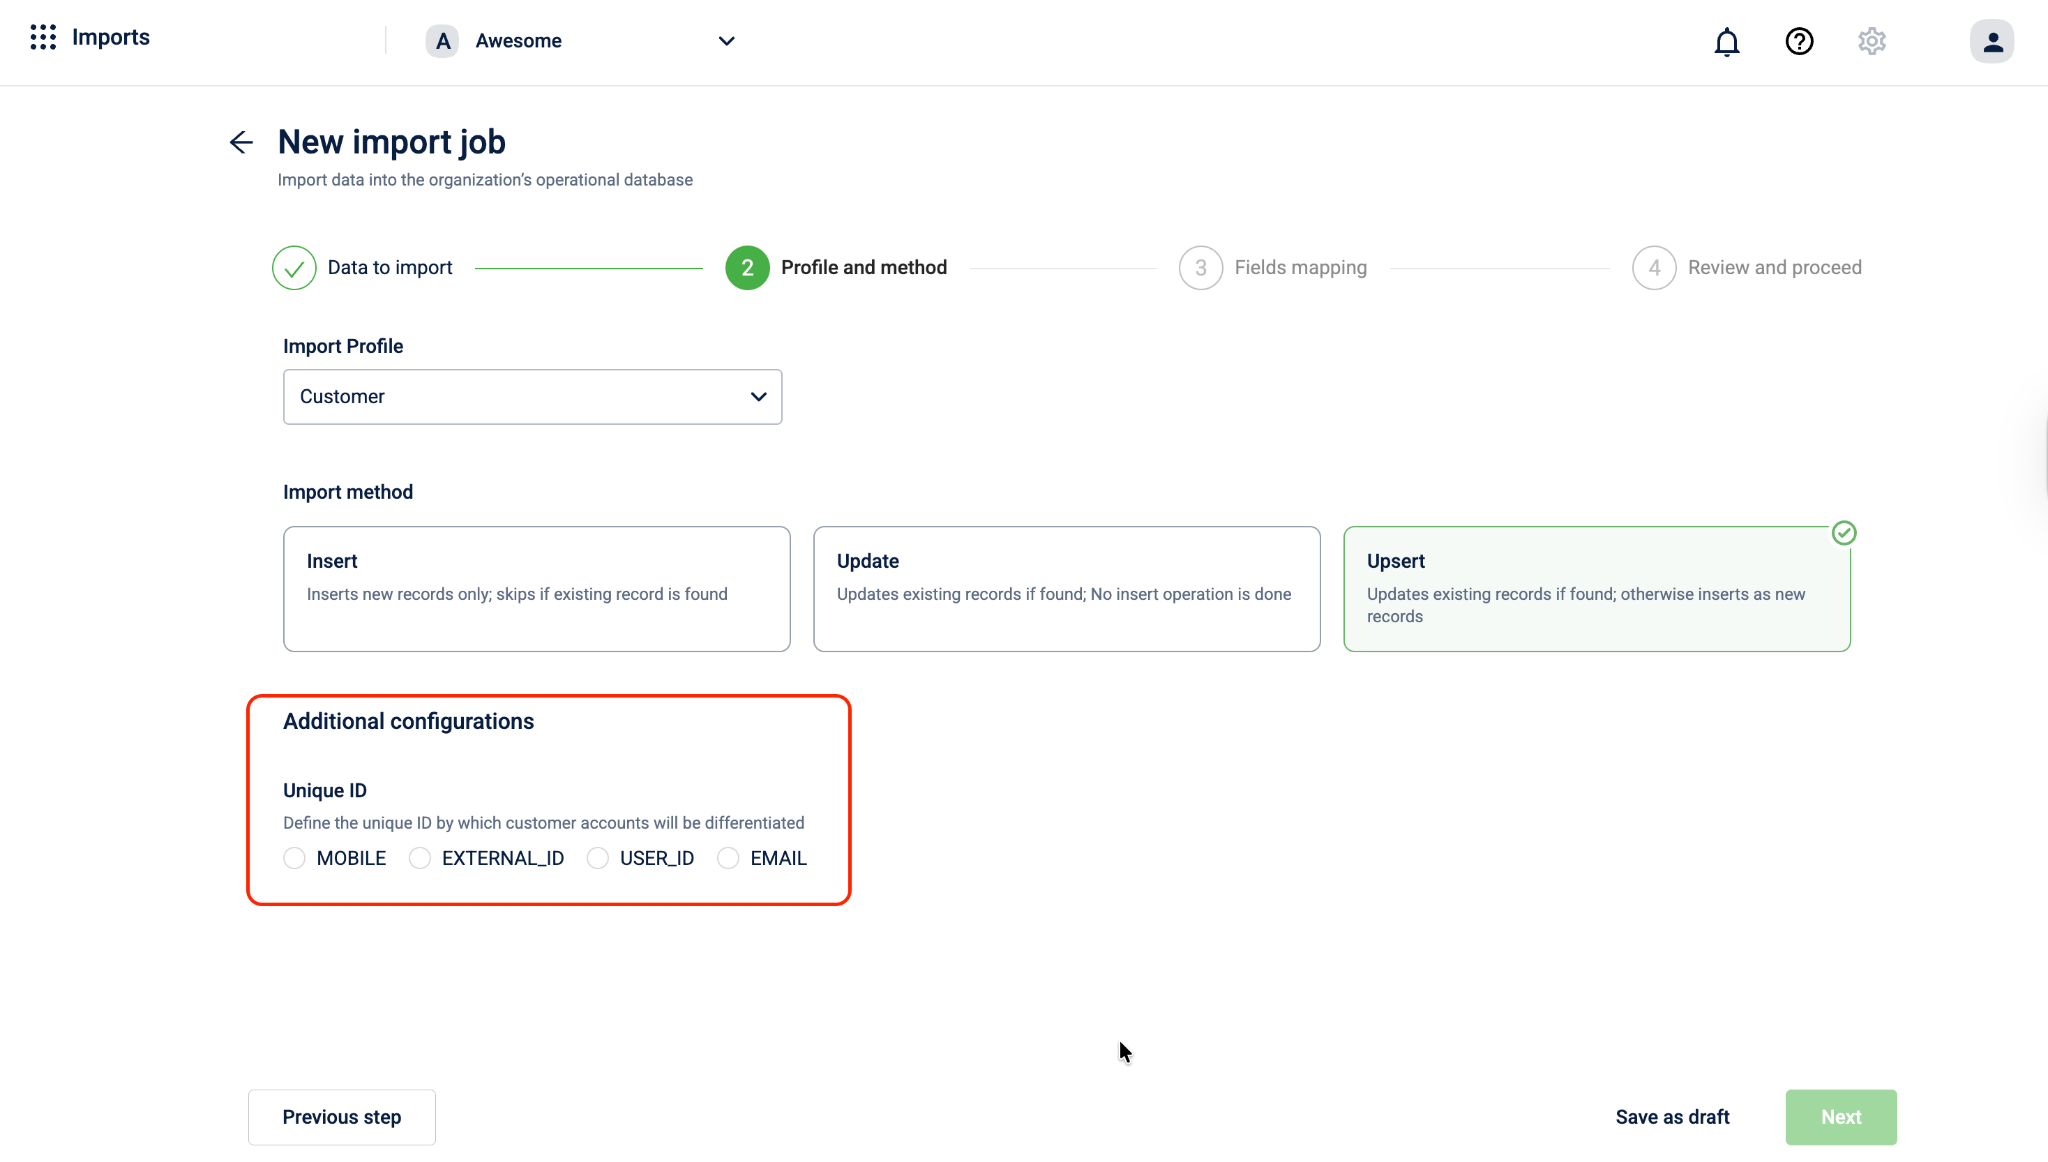Click the back arrow beside New import job
Viewport: 2048px width, 1162px height.
tap(241, 142)
